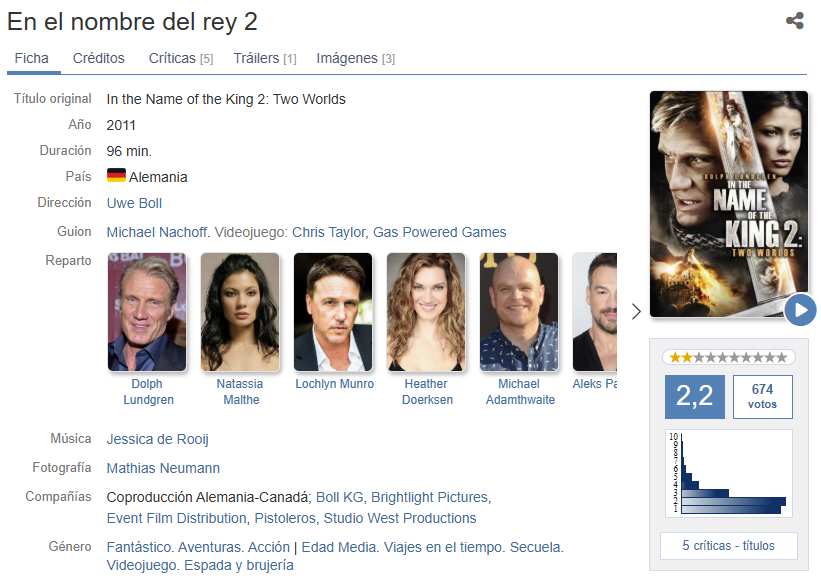Select the Viajes en el tiempo genre
This screenshot has height=582, width=821.
pyautogui.click(x=443, y=547)
